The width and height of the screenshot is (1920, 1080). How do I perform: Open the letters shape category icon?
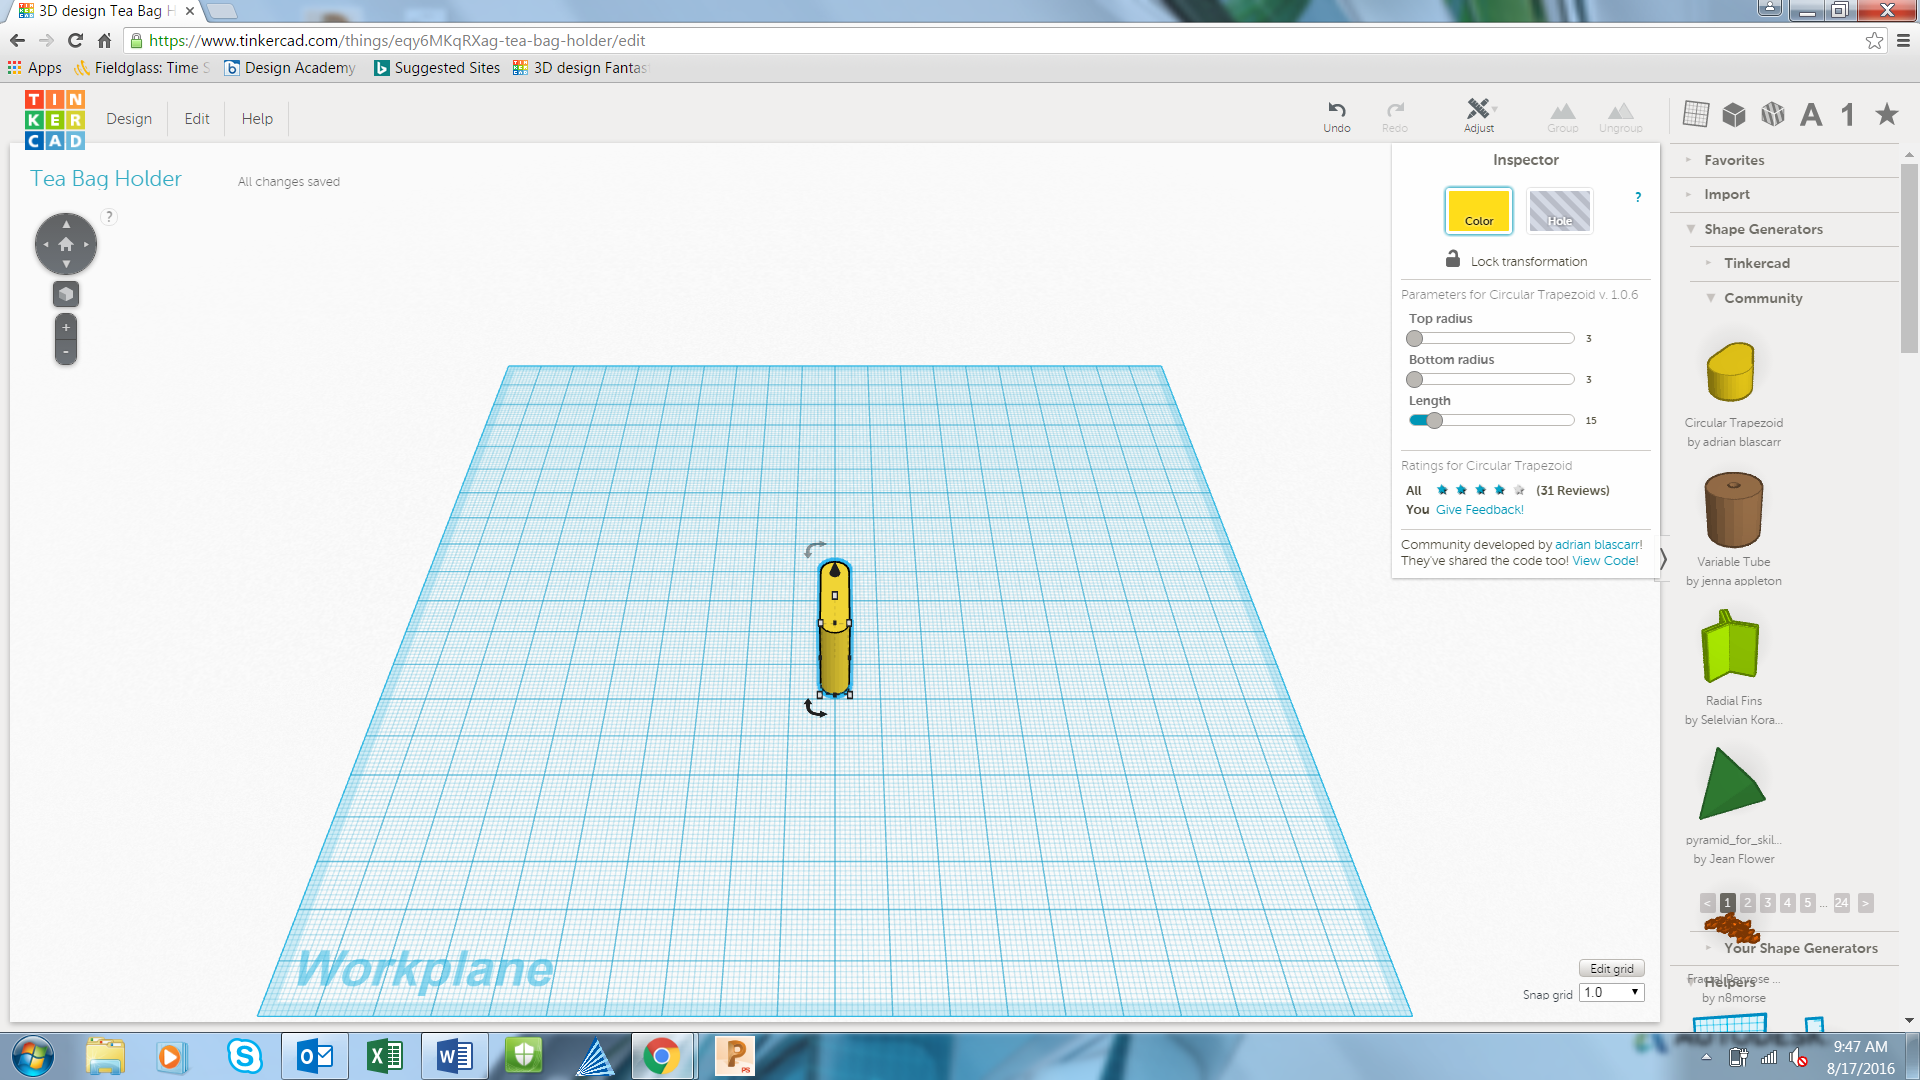click(x=1810, y=114)
